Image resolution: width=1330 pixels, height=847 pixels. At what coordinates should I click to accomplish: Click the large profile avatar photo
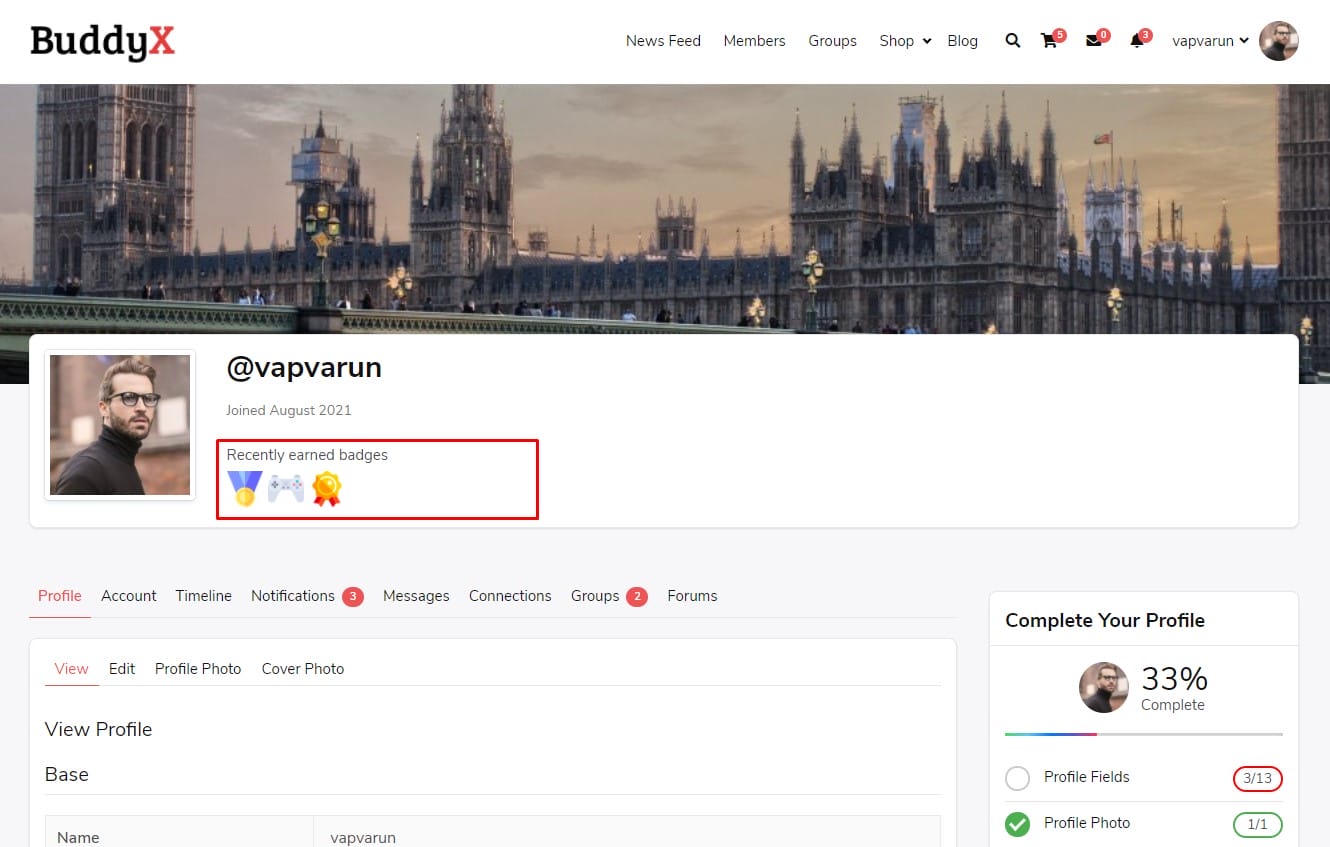click(120, 425)
